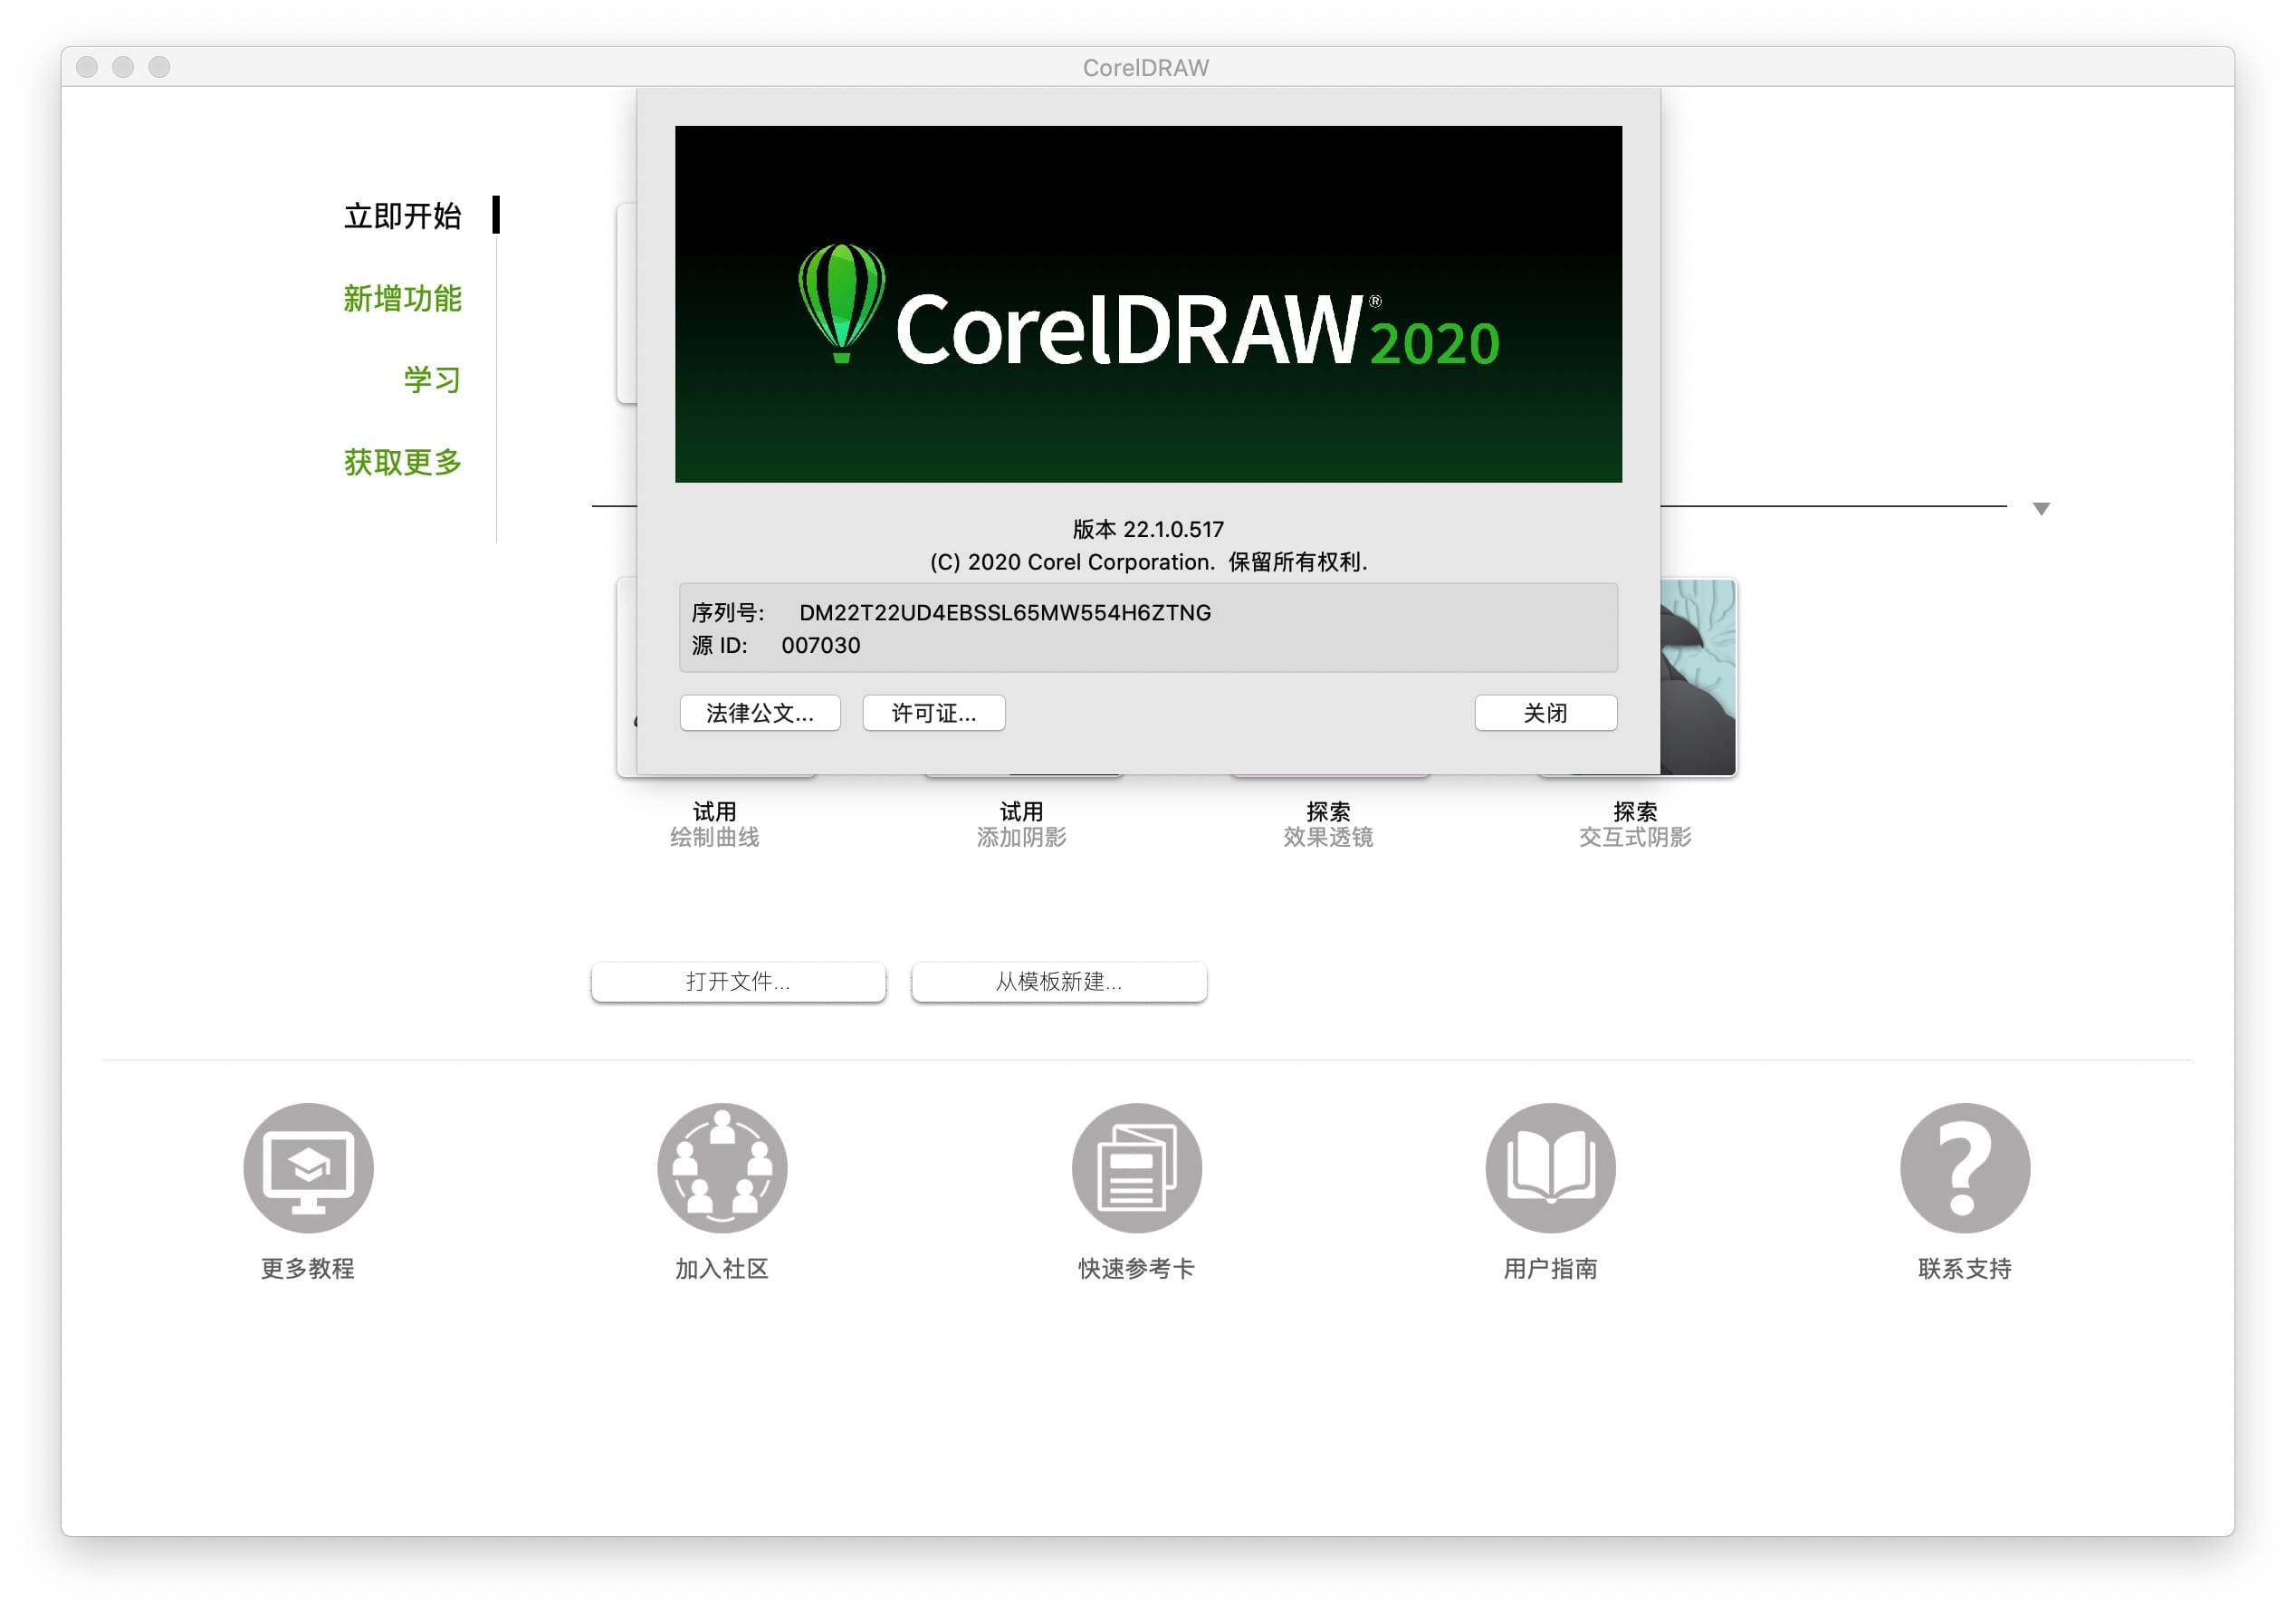Switch to the 新增功能 (What's New) tab

click(403, 298)
